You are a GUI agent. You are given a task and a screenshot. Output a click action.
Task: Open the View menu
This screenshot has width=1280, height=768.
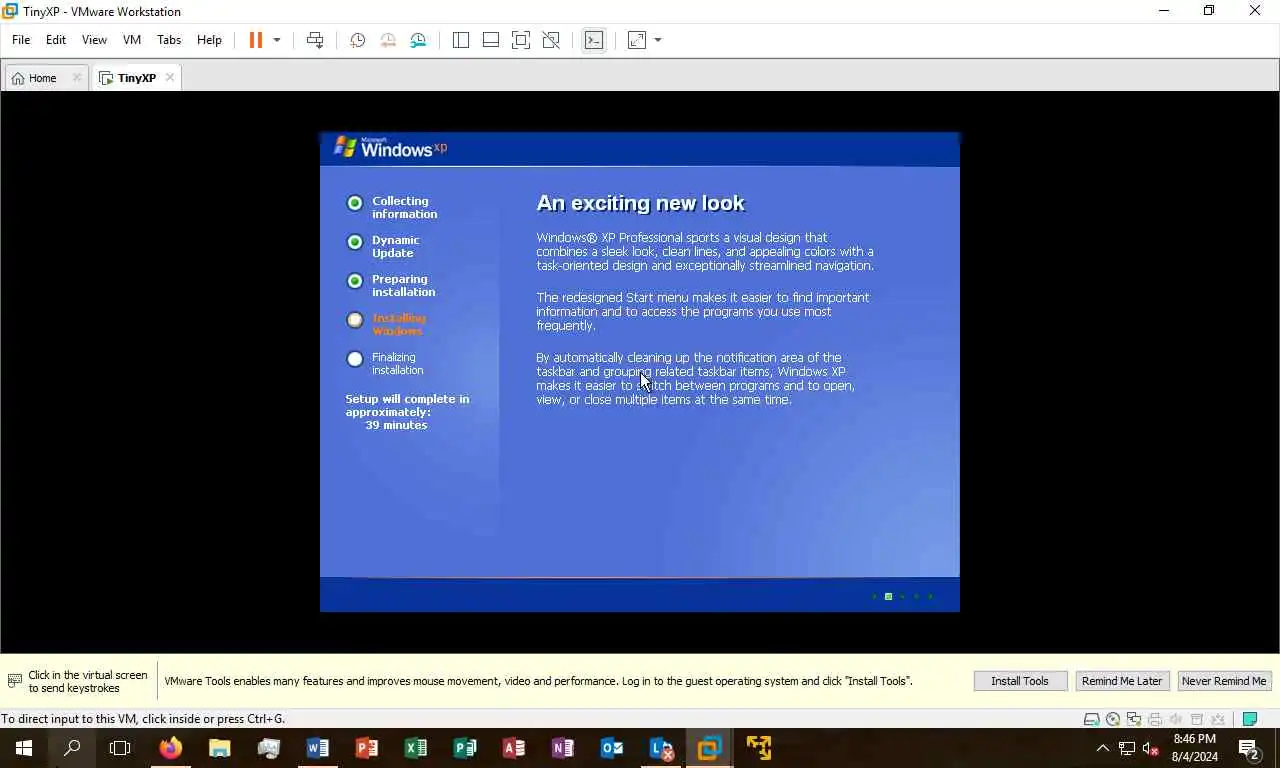[x=94, y=40]
